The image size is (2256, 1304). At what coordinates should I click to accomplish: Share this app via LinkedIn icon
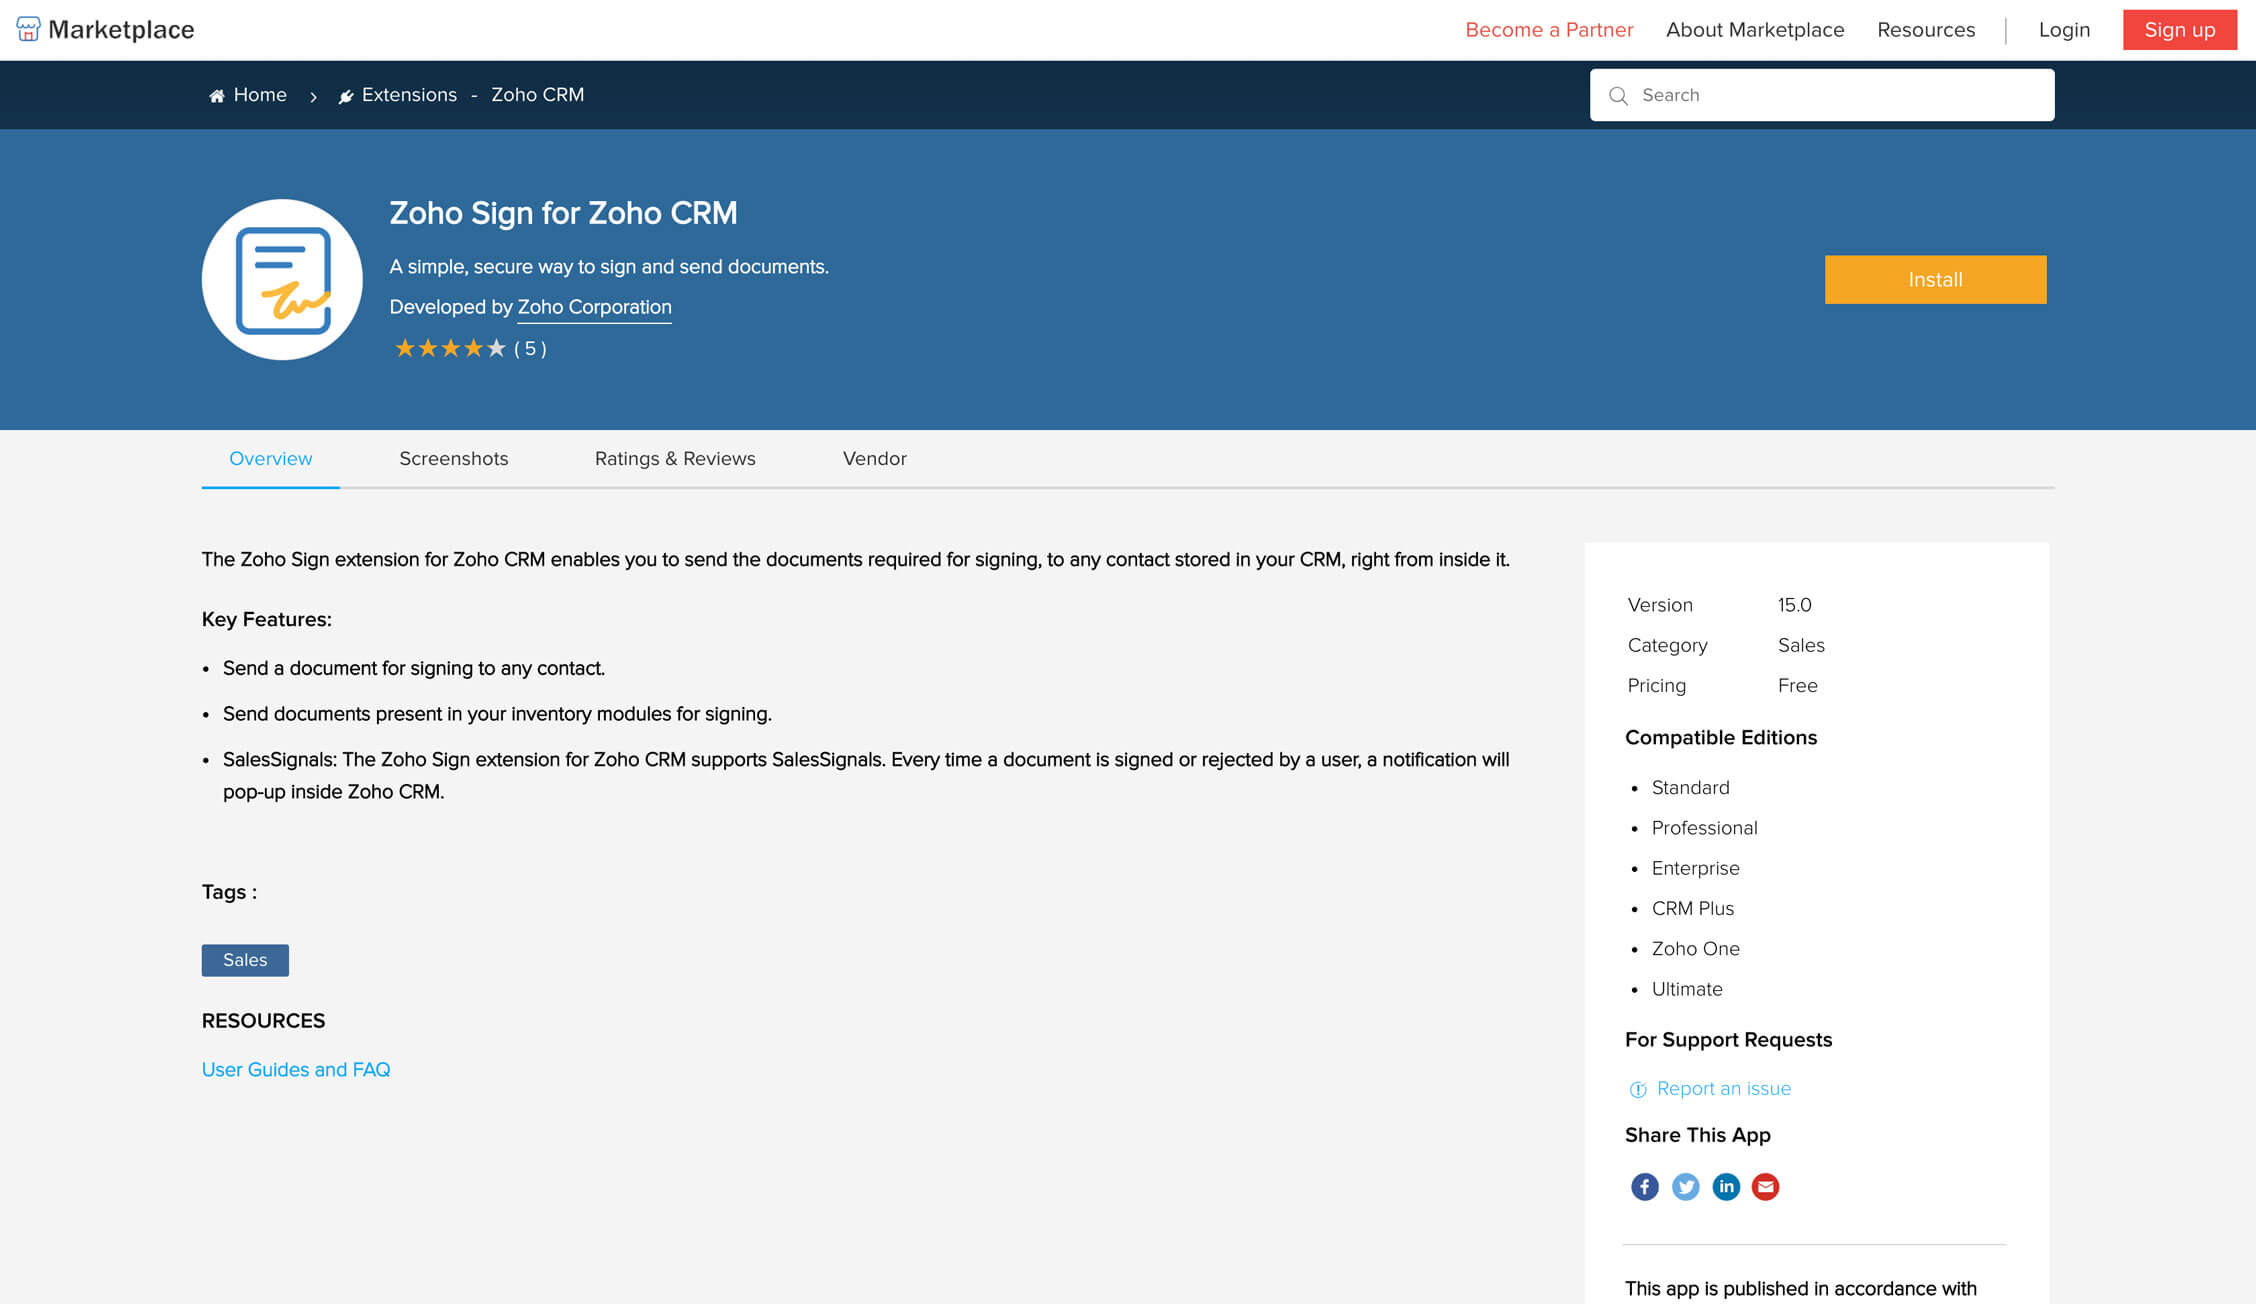(x=1725, y=1186)
